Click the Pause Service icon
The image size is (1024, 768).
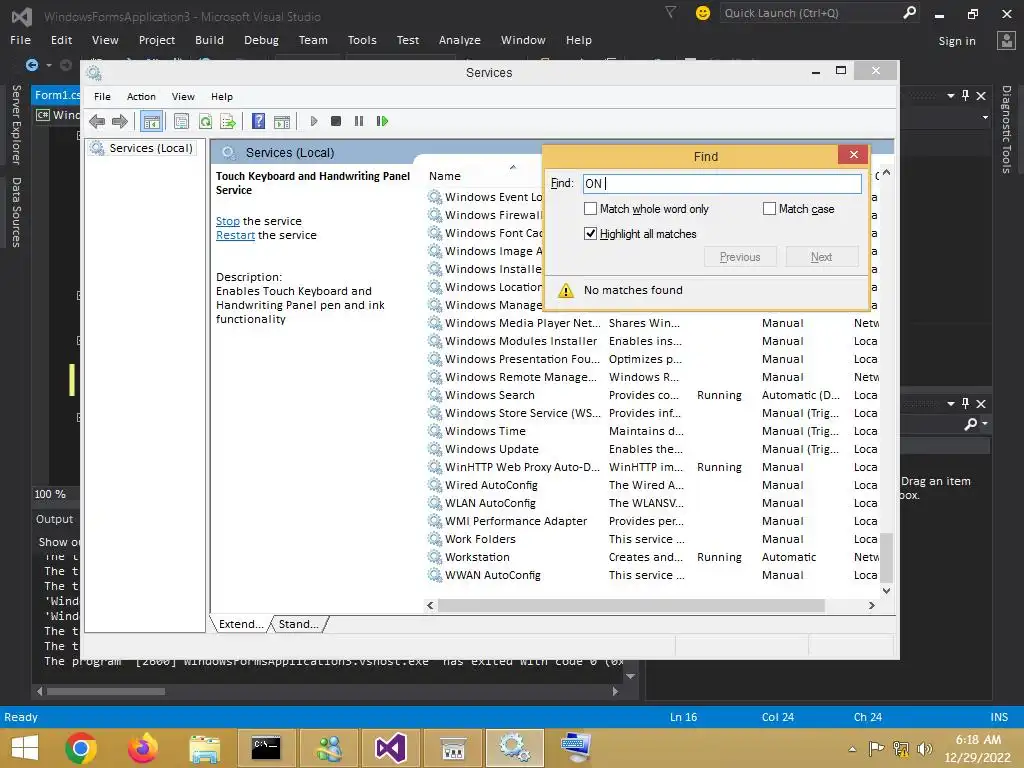coord(359,121)
